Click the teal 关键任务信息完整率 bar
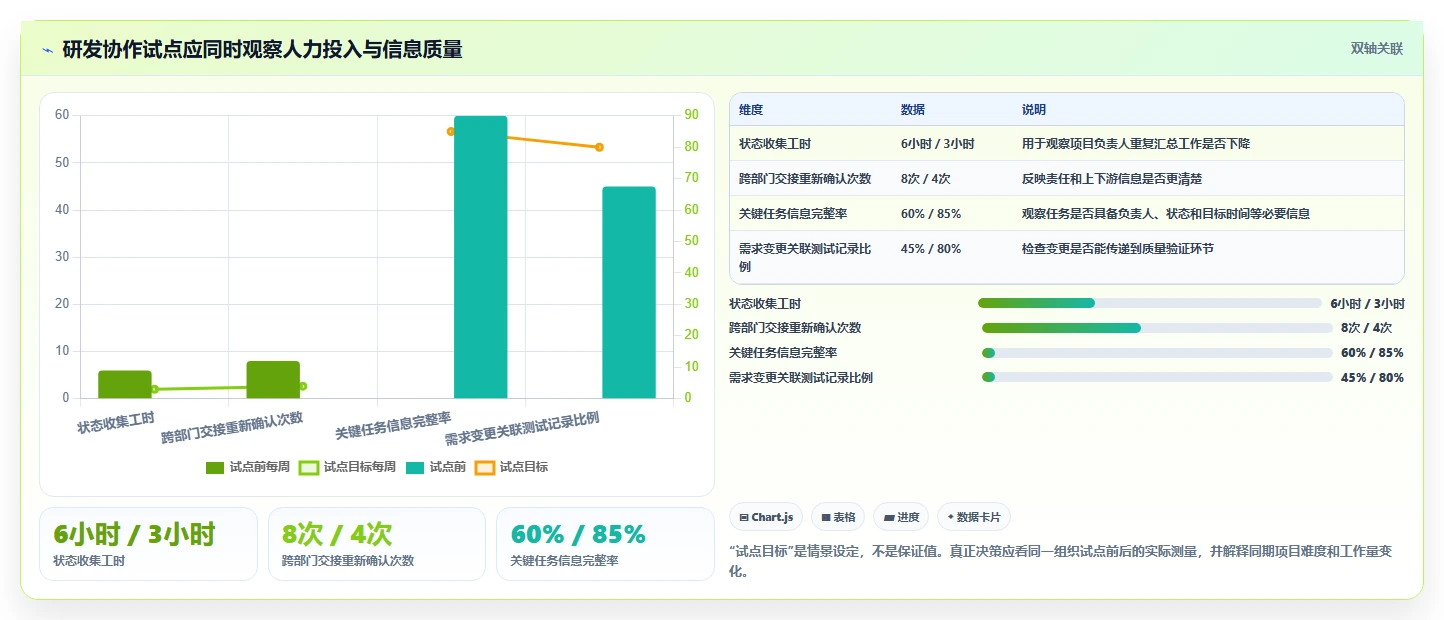Viewport: 1444px width, 620px height. click(480, 257)
